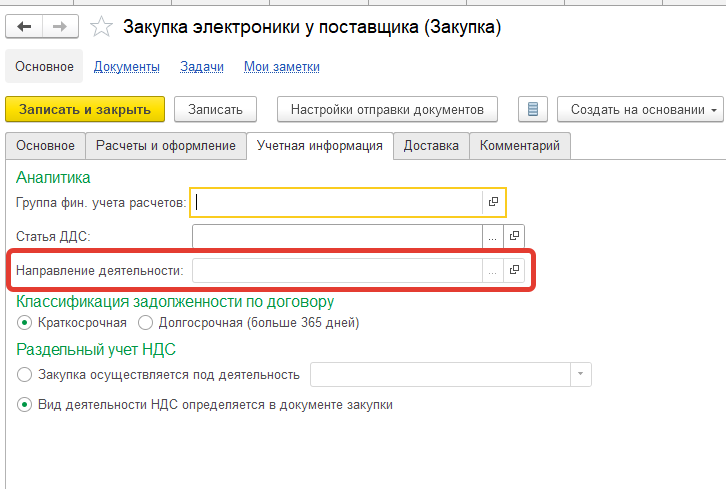Open the Направление деятельности item icon
This screenshot has width=726, height=489.
[x=515, y=270]
